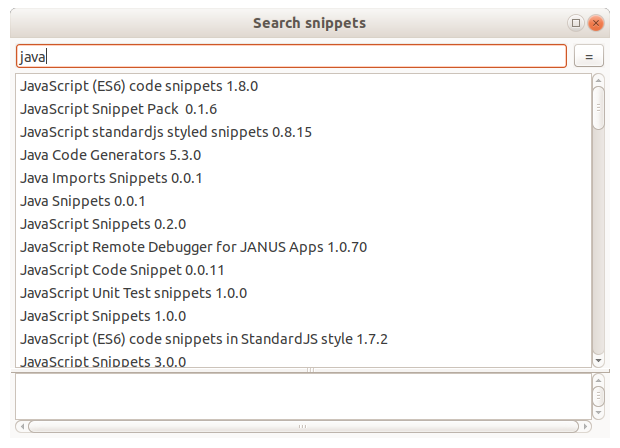Select JavaScript Snippets version 1.0.0
This screenshot has height=448, width=620.
click(103, 316)
